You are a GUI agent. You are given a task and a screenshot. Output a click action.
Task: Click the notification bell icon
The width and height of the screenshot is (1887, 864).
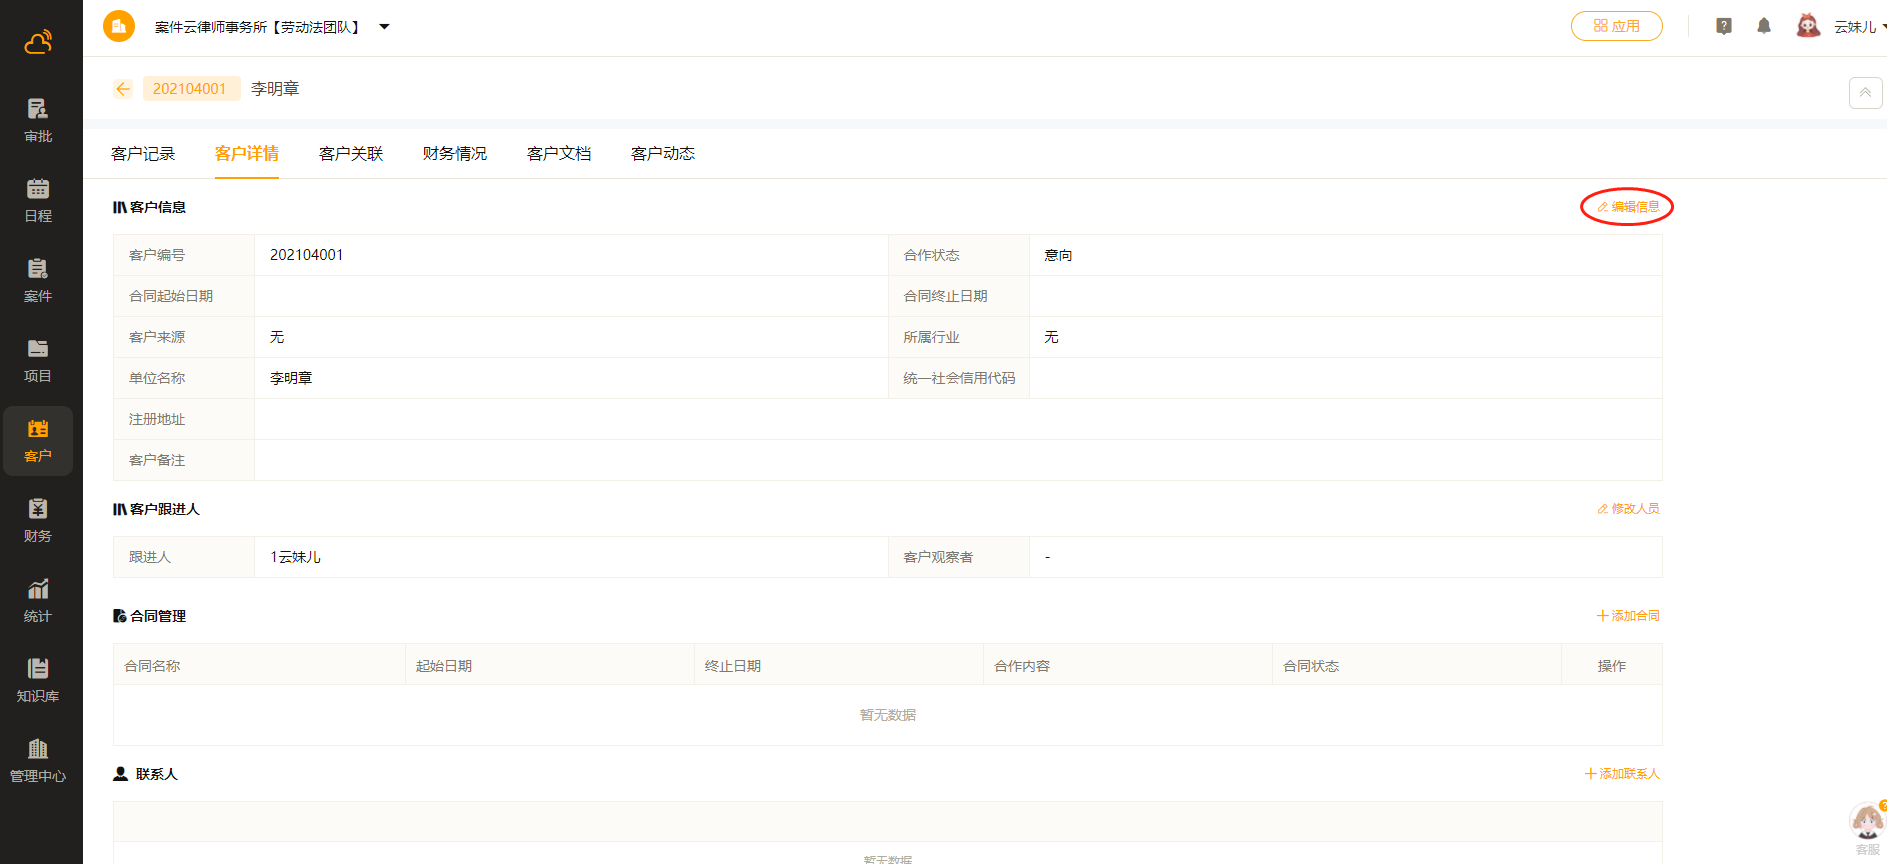click(1764, 26)
